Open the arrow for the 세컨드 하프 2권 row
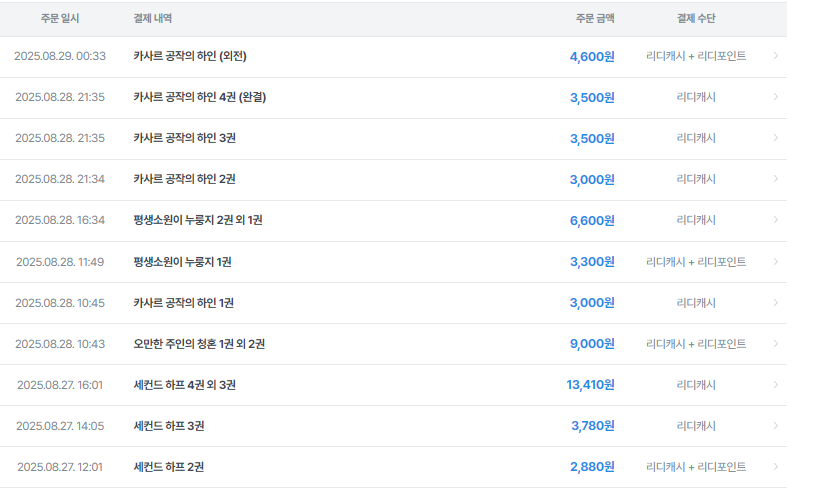This screenshot has width=813, height=493. pos(775,467)
